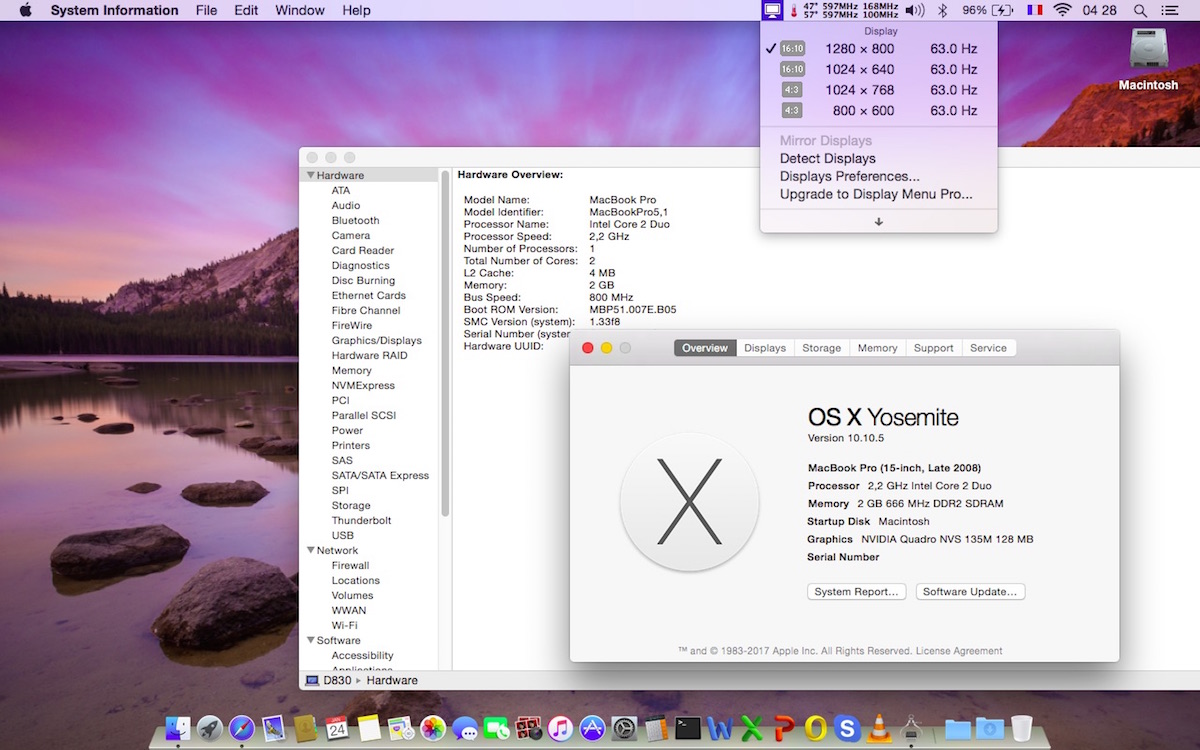The width and height of the screenshot is (1200, 750).
Task: Choose Detect Displays menu item
Action: (x=828, y=158)
